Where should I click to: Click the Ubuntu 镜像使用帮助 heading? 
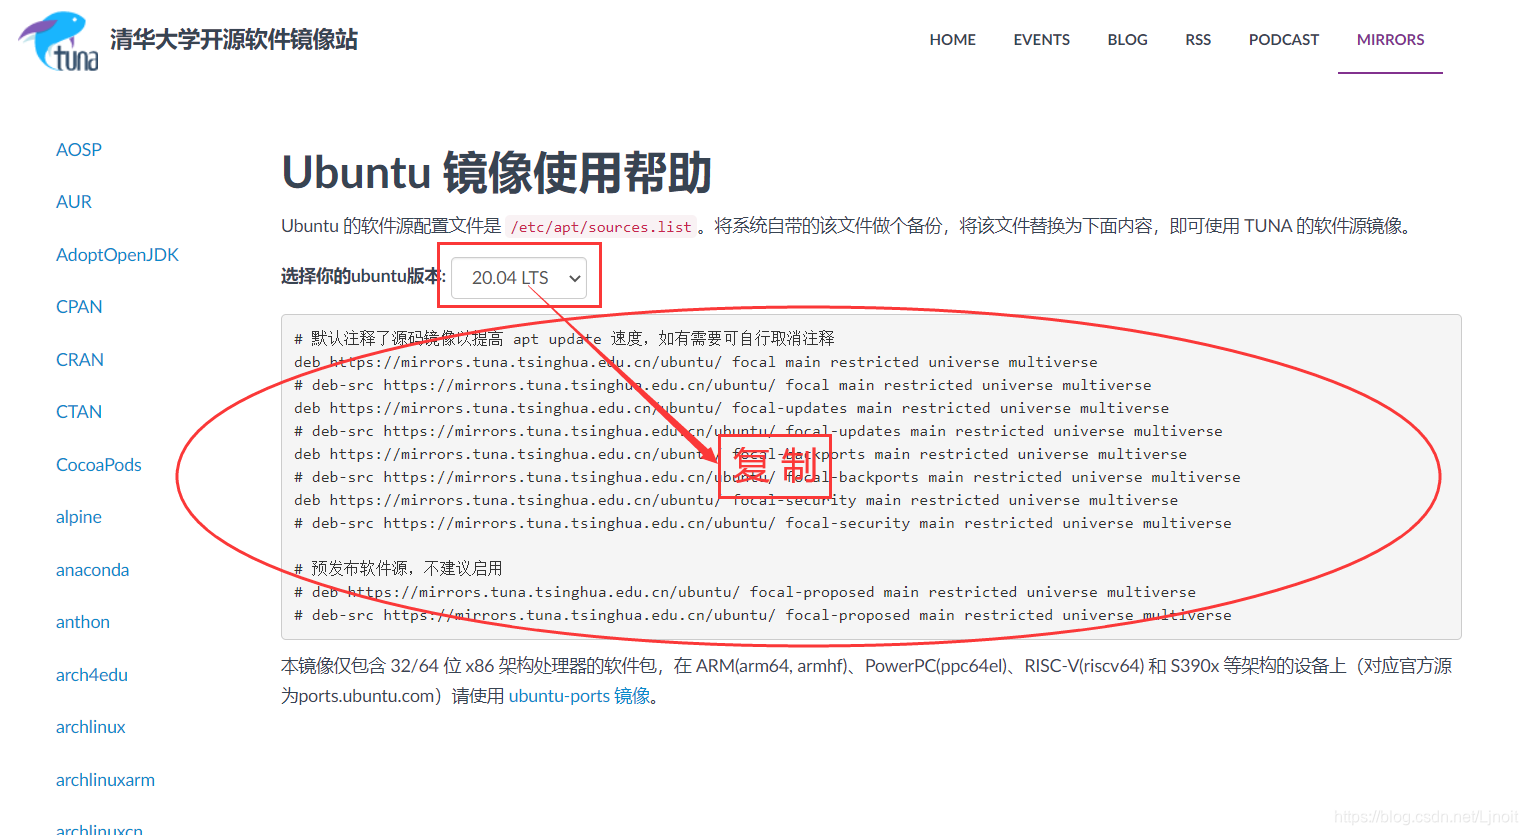tap(497, 172)
